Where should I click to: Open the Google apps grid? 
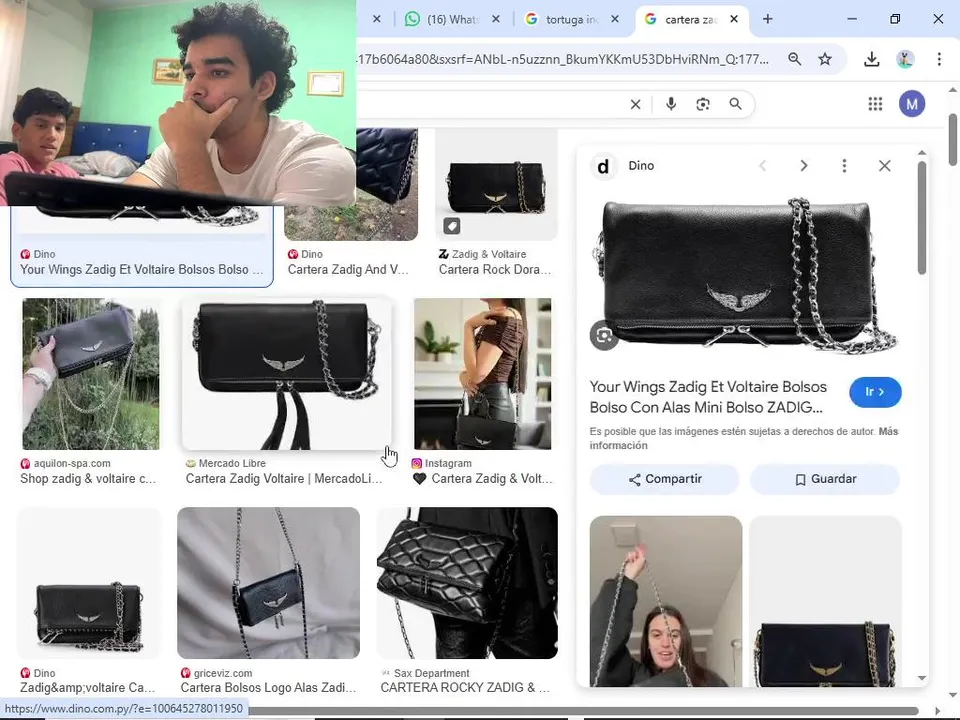[875, 104]
